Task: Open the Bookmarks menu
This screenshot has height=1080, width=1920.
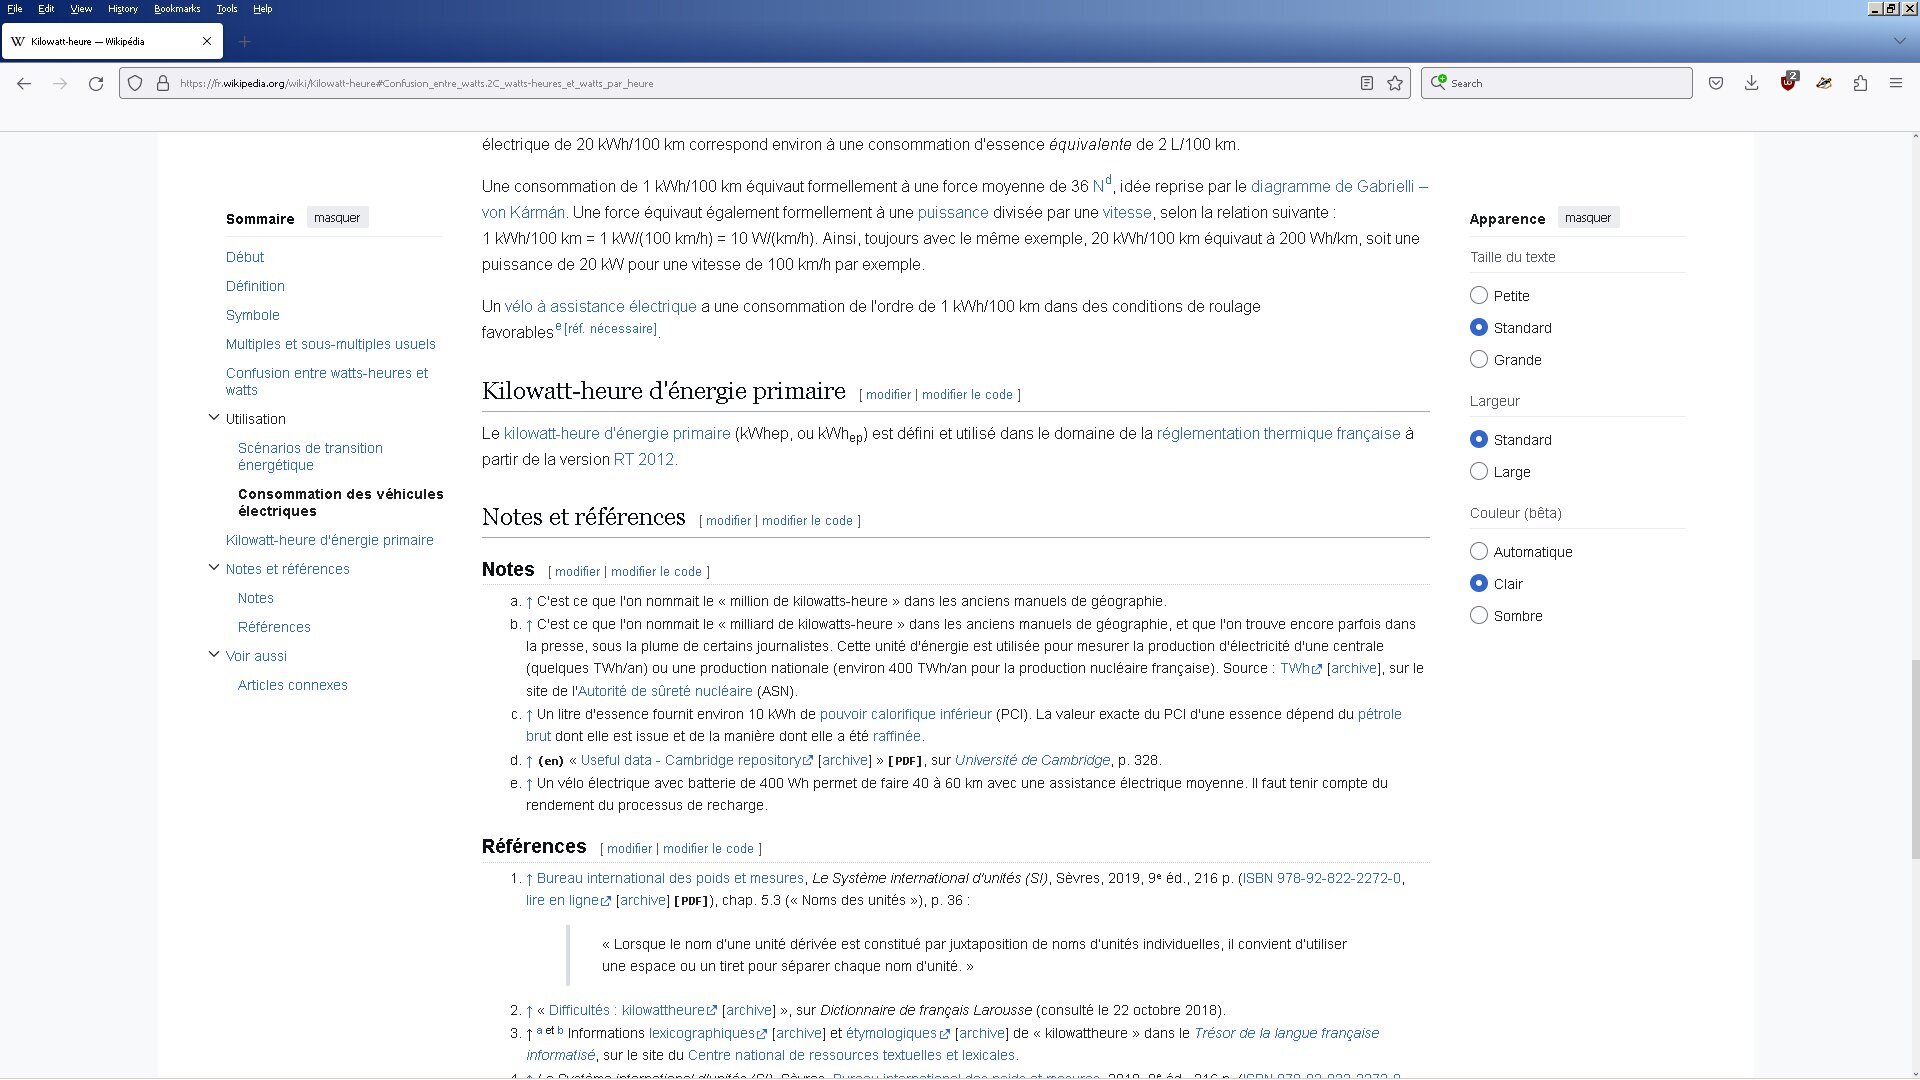Action: [177, 8]
